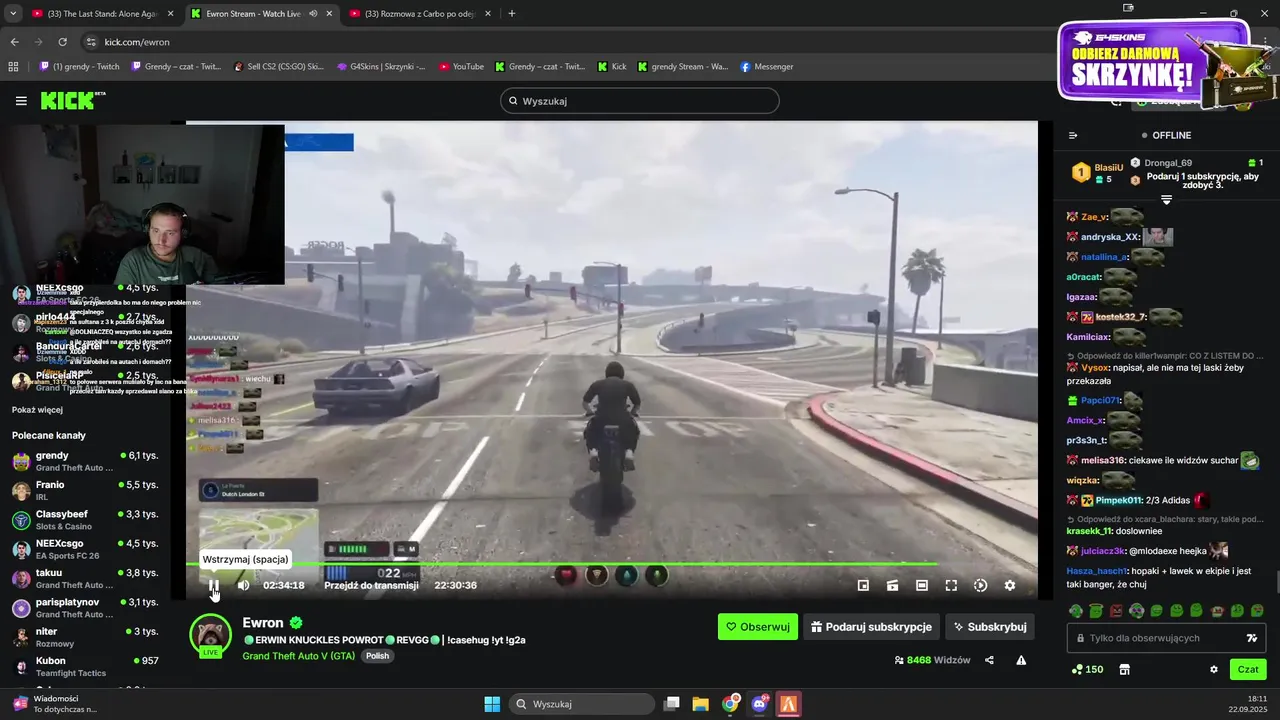Click the KICK logo
Viewport: 1280px width, 720px height.
tap(73, 100)
